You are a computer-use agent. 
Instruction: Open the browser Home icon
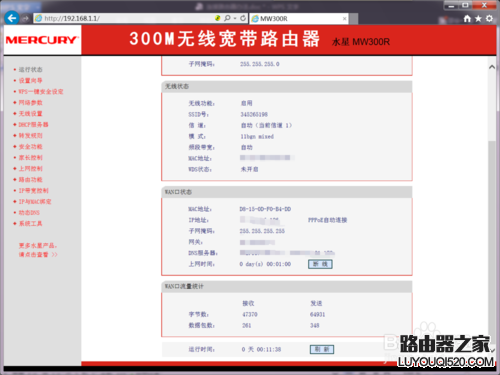click(x=467, y=19)
